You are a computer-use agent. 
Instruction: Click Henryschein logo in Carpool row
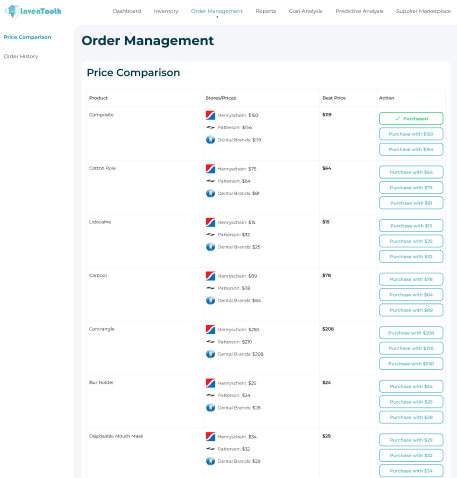(210, 276)
